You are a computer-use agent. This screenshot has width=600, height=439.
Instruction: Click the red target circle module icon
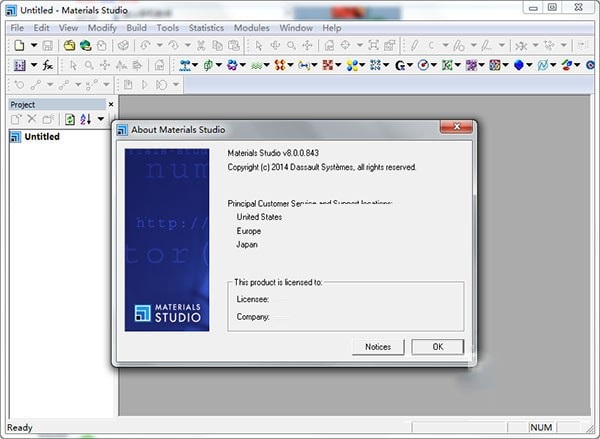tap(423, 65)
